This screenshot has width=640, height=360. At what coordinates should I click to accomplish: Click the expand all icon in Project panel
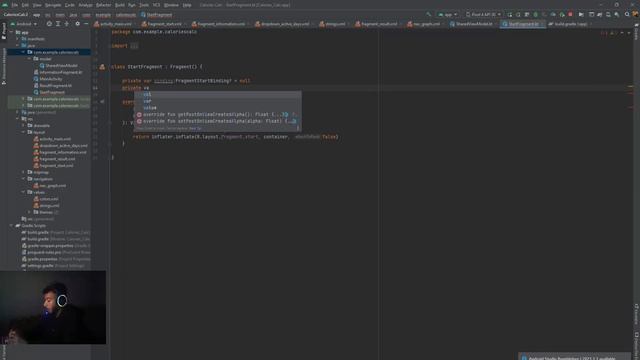click(x=58, y=24)
